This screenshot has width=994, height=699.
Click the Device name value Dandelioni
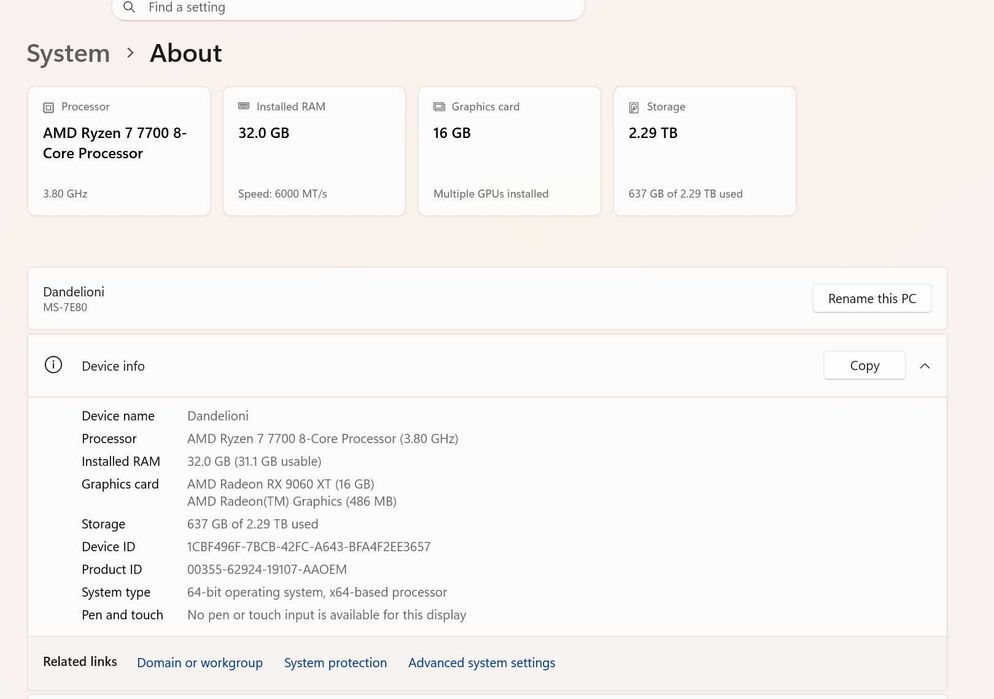217,416
